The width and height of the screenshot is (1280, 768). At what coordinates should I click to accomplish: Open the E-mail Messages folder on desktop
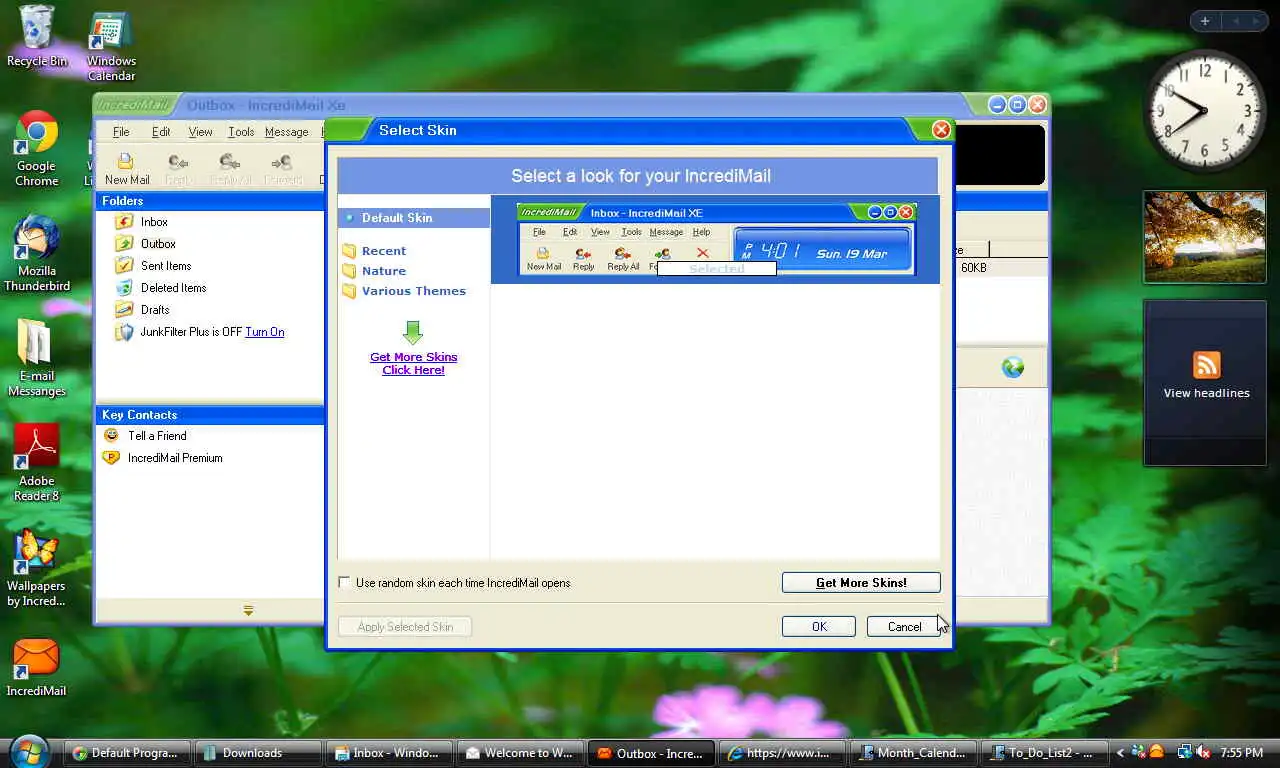point(37,358)
